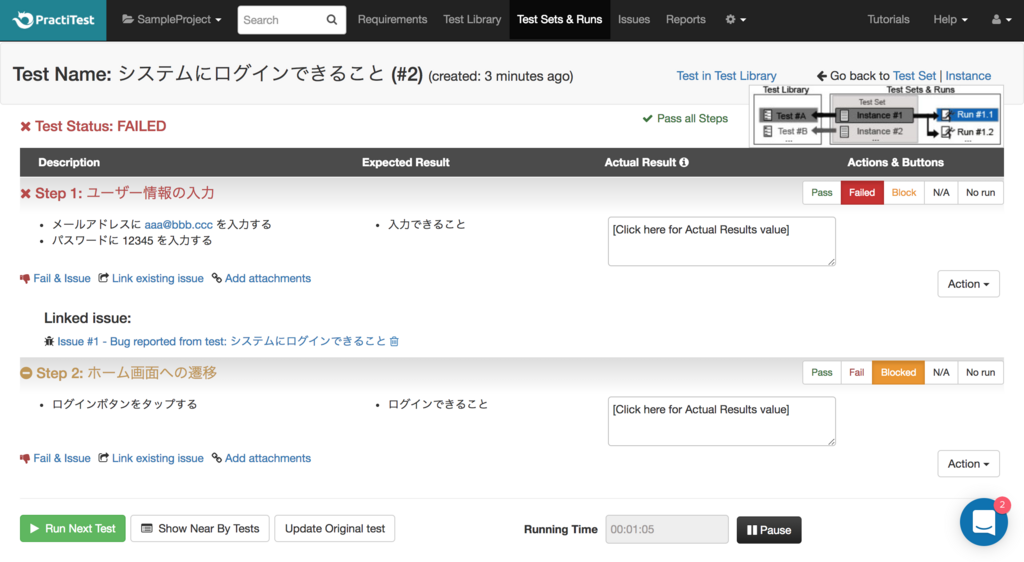The width and height of the screenshot is (1024, 562).
Task: Click bug icon beside Issue #1
Action: tap(49, 341)
